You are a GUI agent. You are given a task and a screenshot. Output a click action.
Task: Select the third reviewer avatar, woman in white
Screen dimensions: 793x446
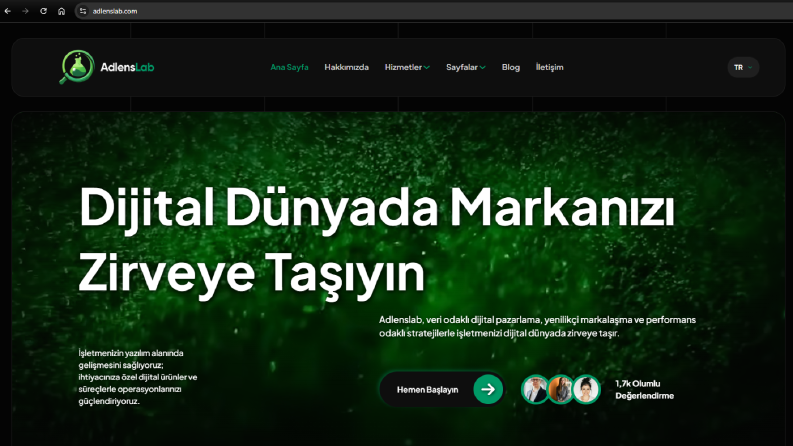586,389
